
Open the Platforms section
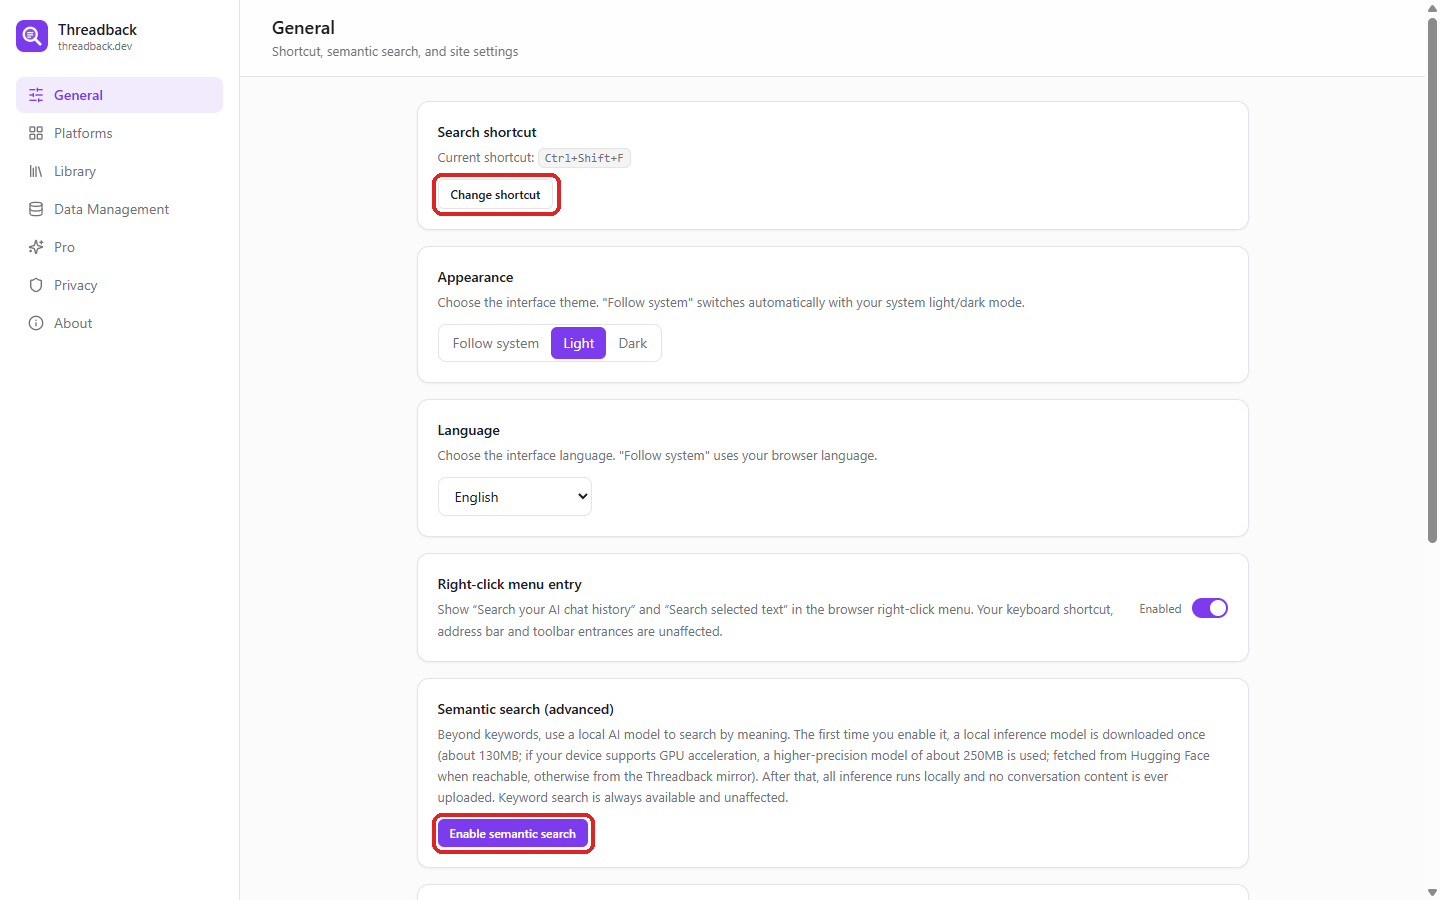click(119, 133)
